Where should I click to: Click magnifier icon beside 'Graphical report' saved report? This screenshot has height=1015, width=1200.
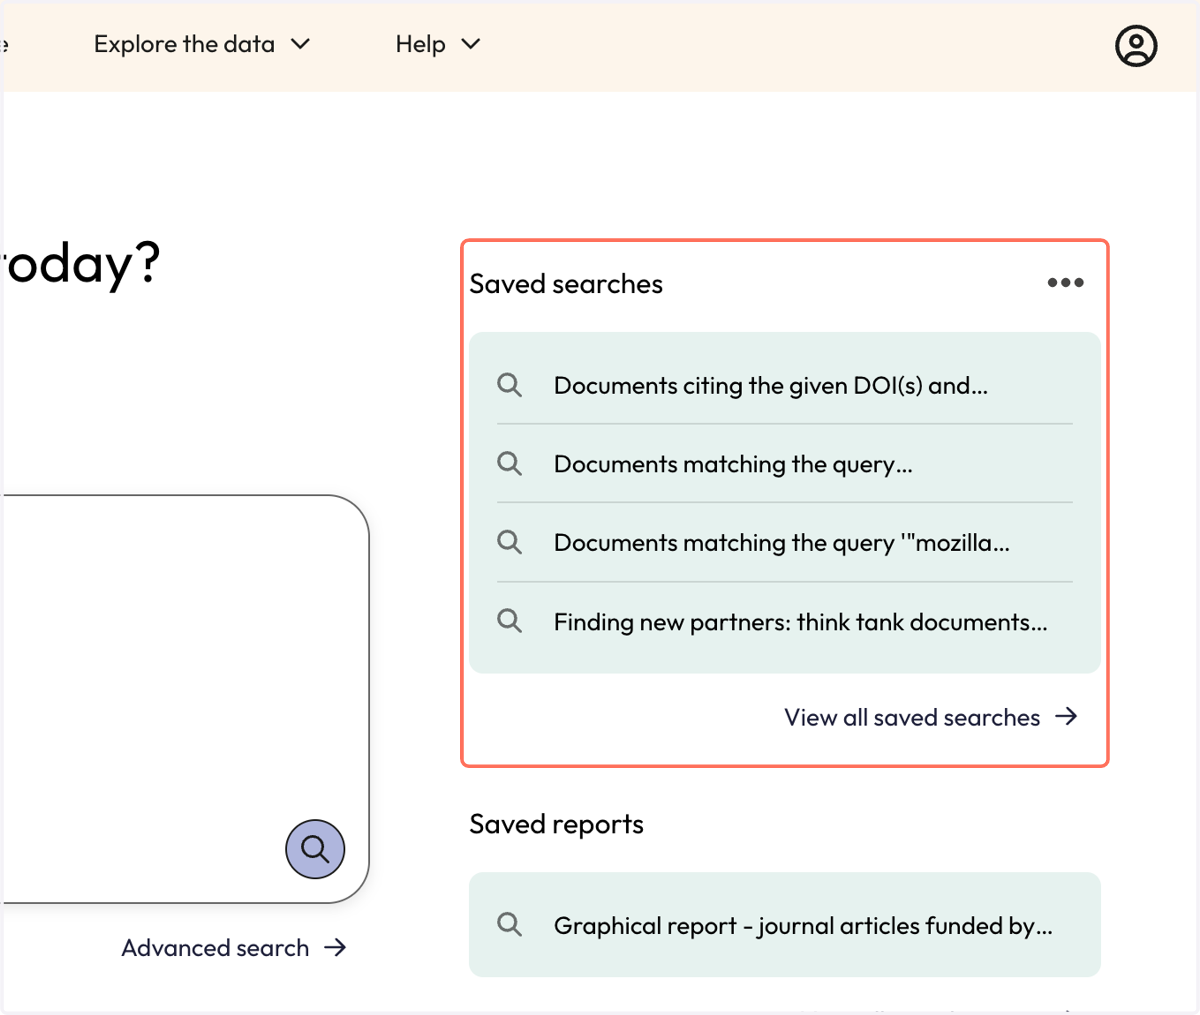pos(510,925)
